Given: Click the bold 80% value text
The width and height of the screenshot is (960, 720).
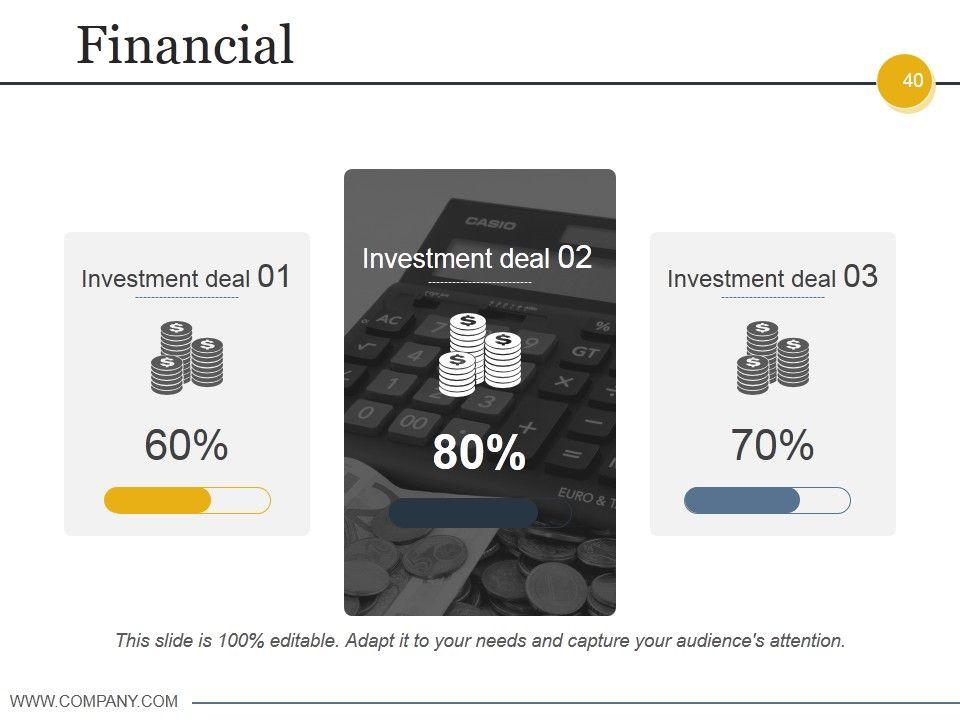Looking at the screenshot, I should [x=479, y=453].
